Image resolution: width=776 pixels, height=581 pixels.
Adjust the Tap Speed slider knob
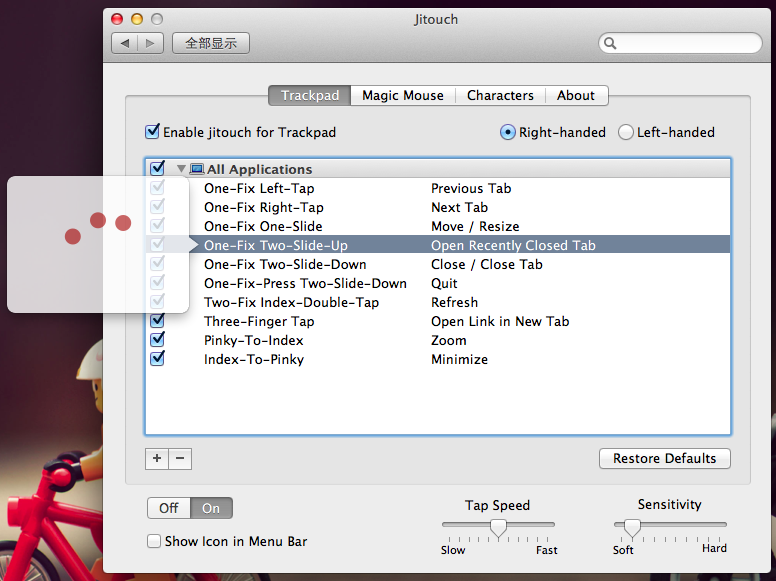tap(498, 528)
